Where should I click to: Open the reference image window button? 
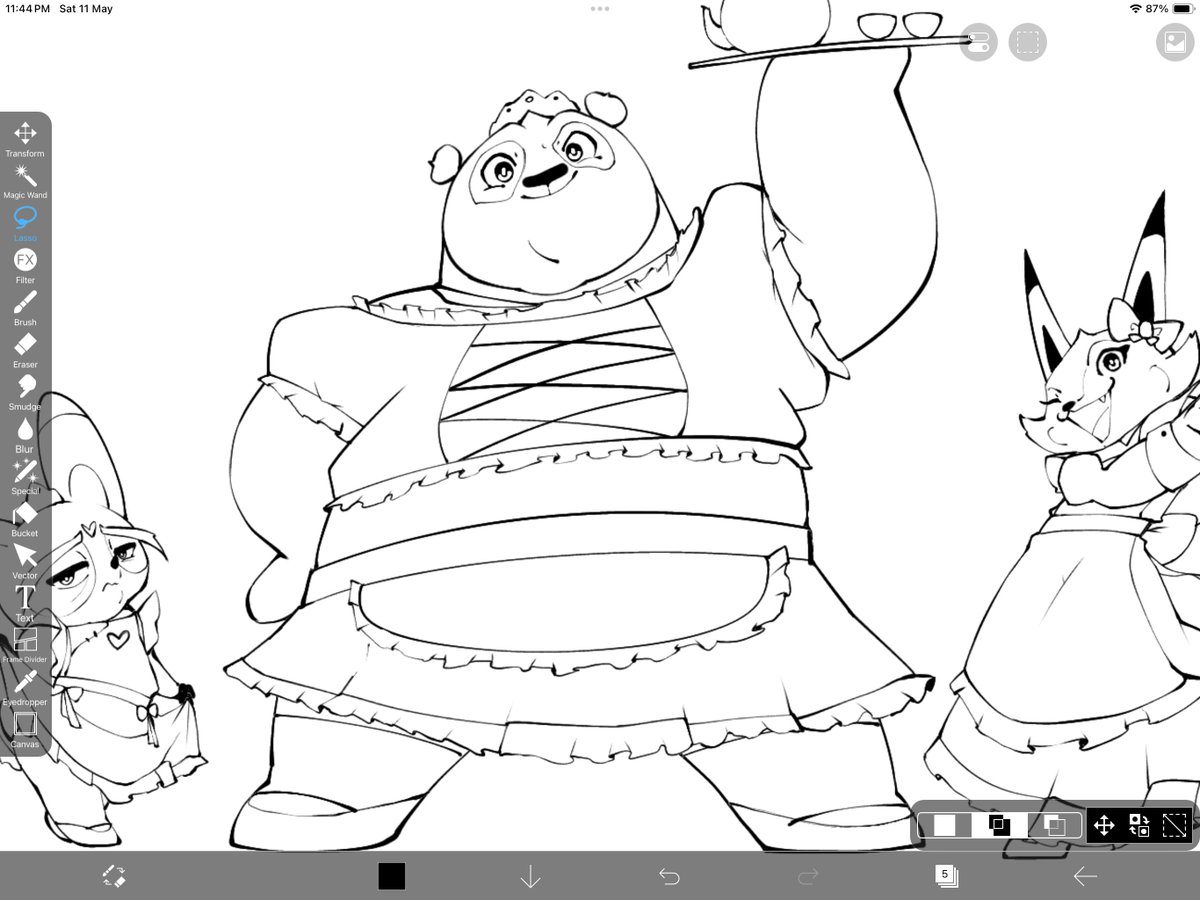coord(1174,42)
